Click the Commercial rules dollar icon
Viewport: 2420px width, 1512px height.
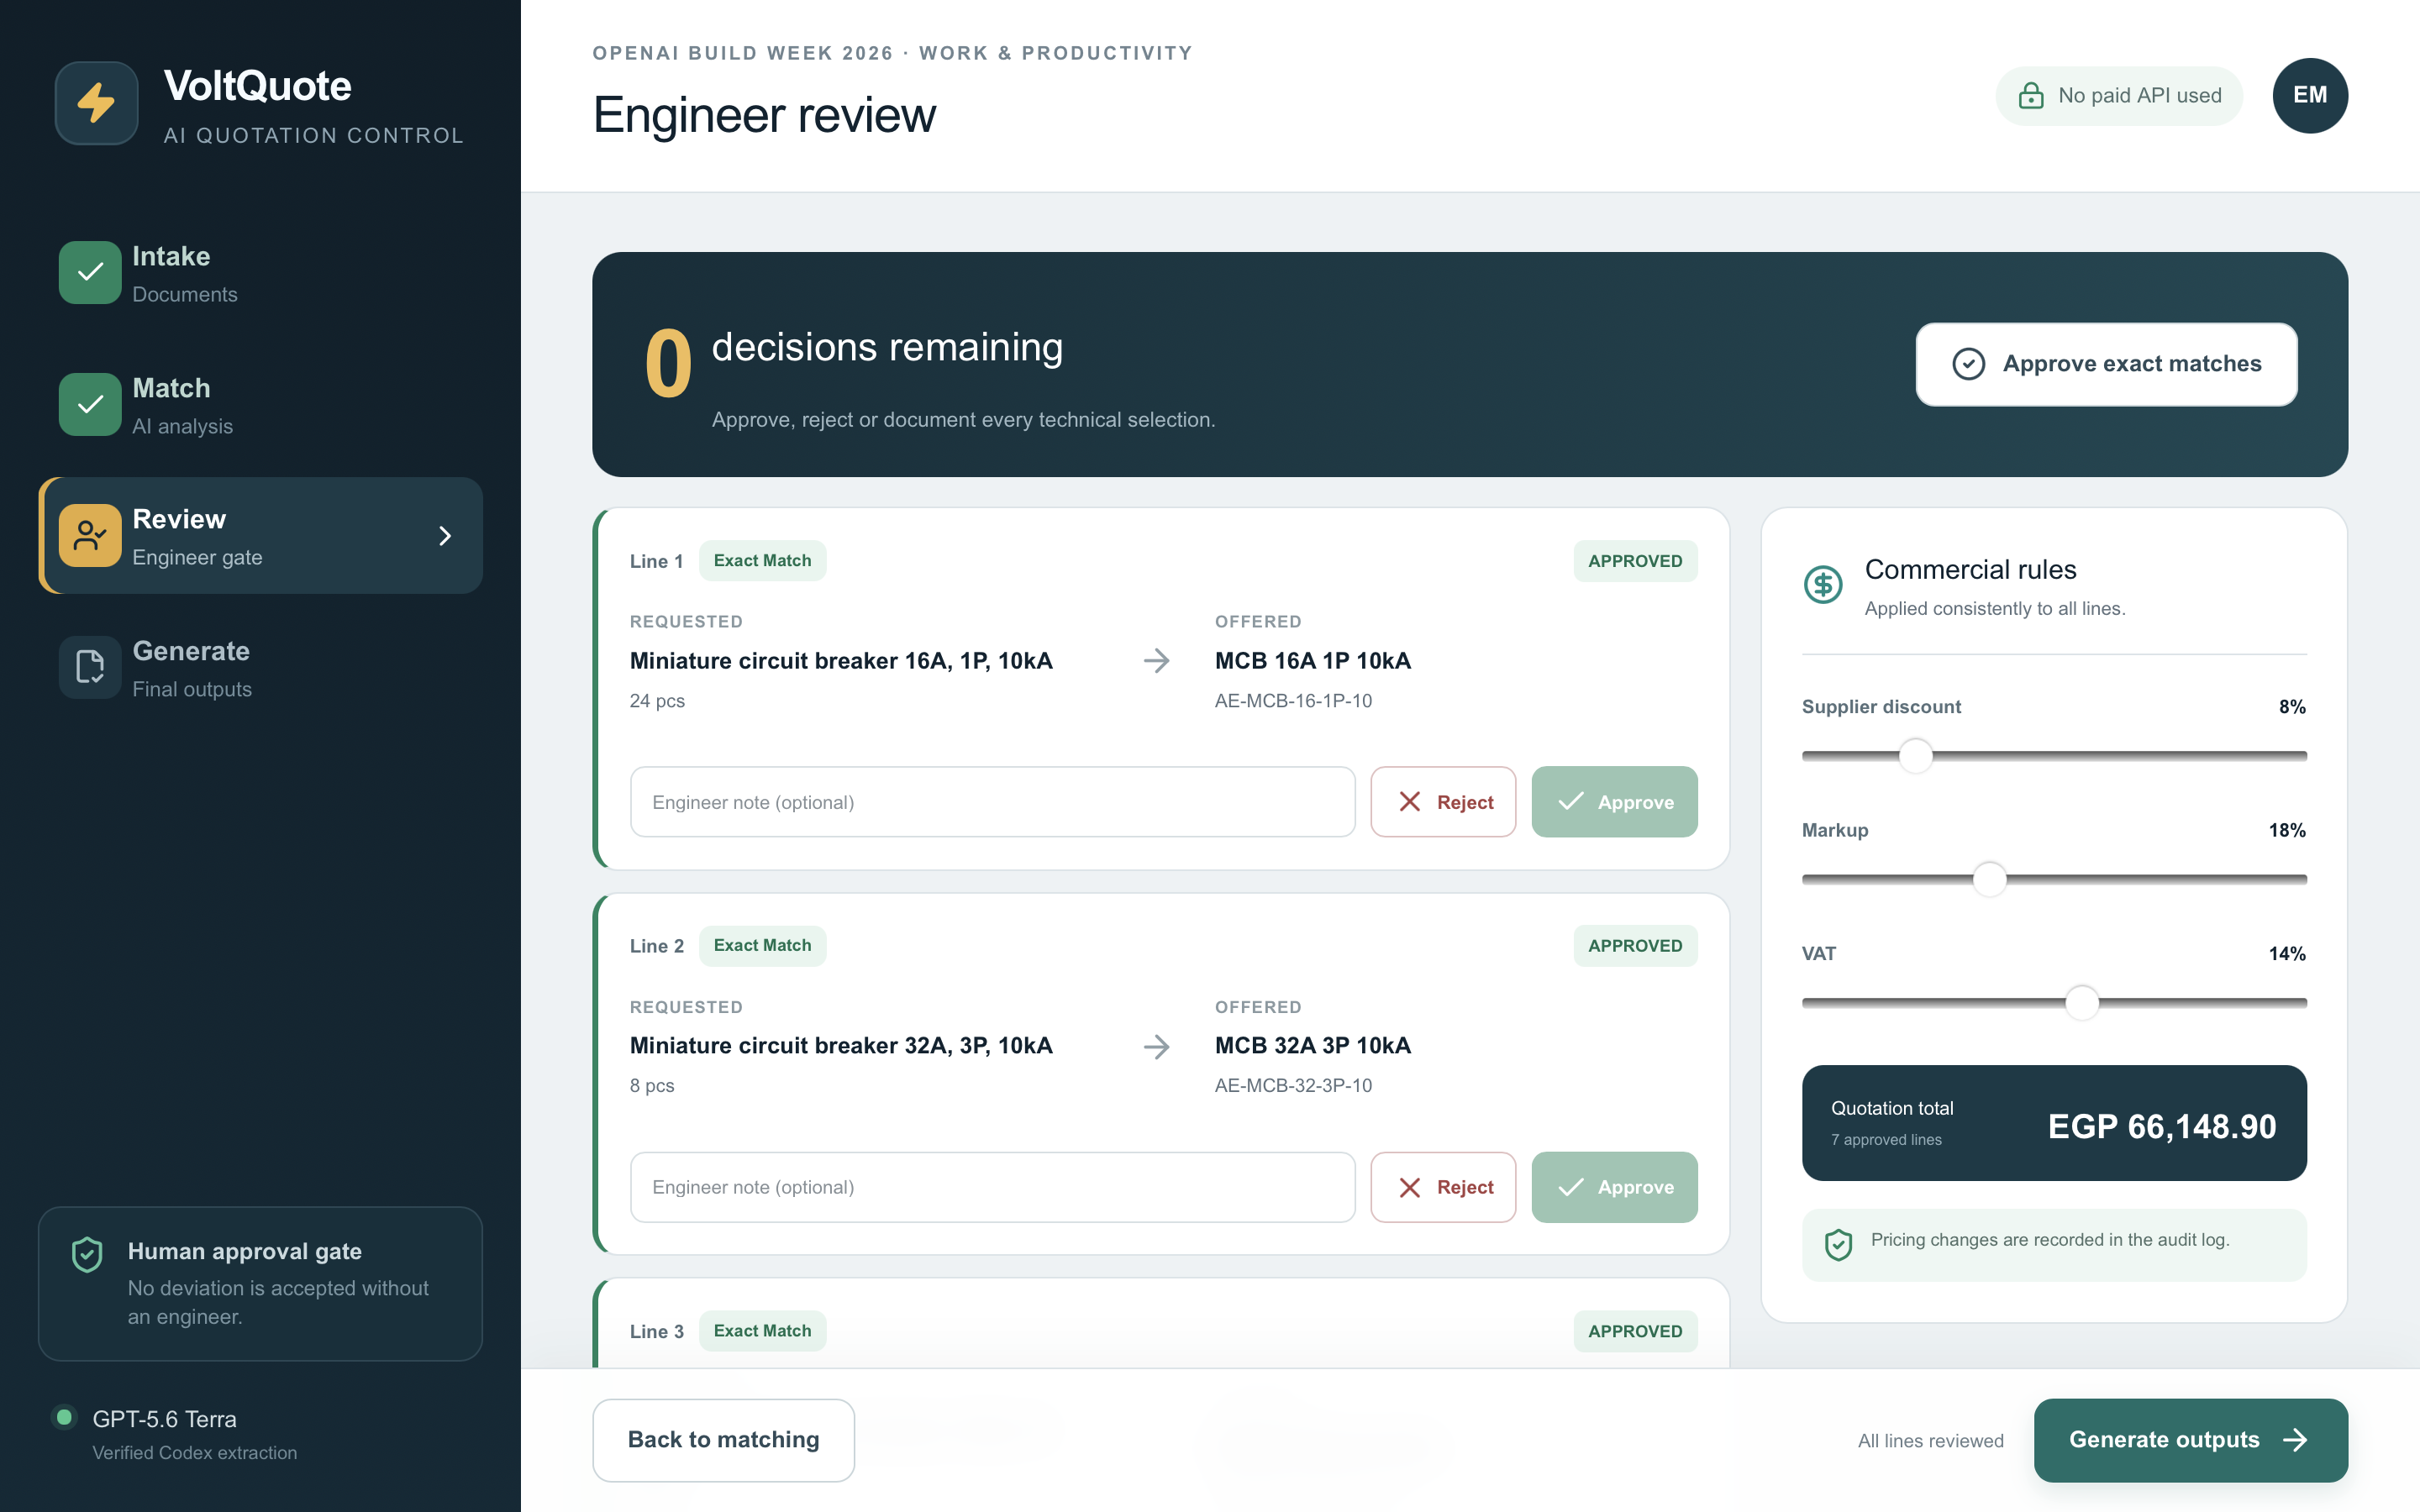1823,584
